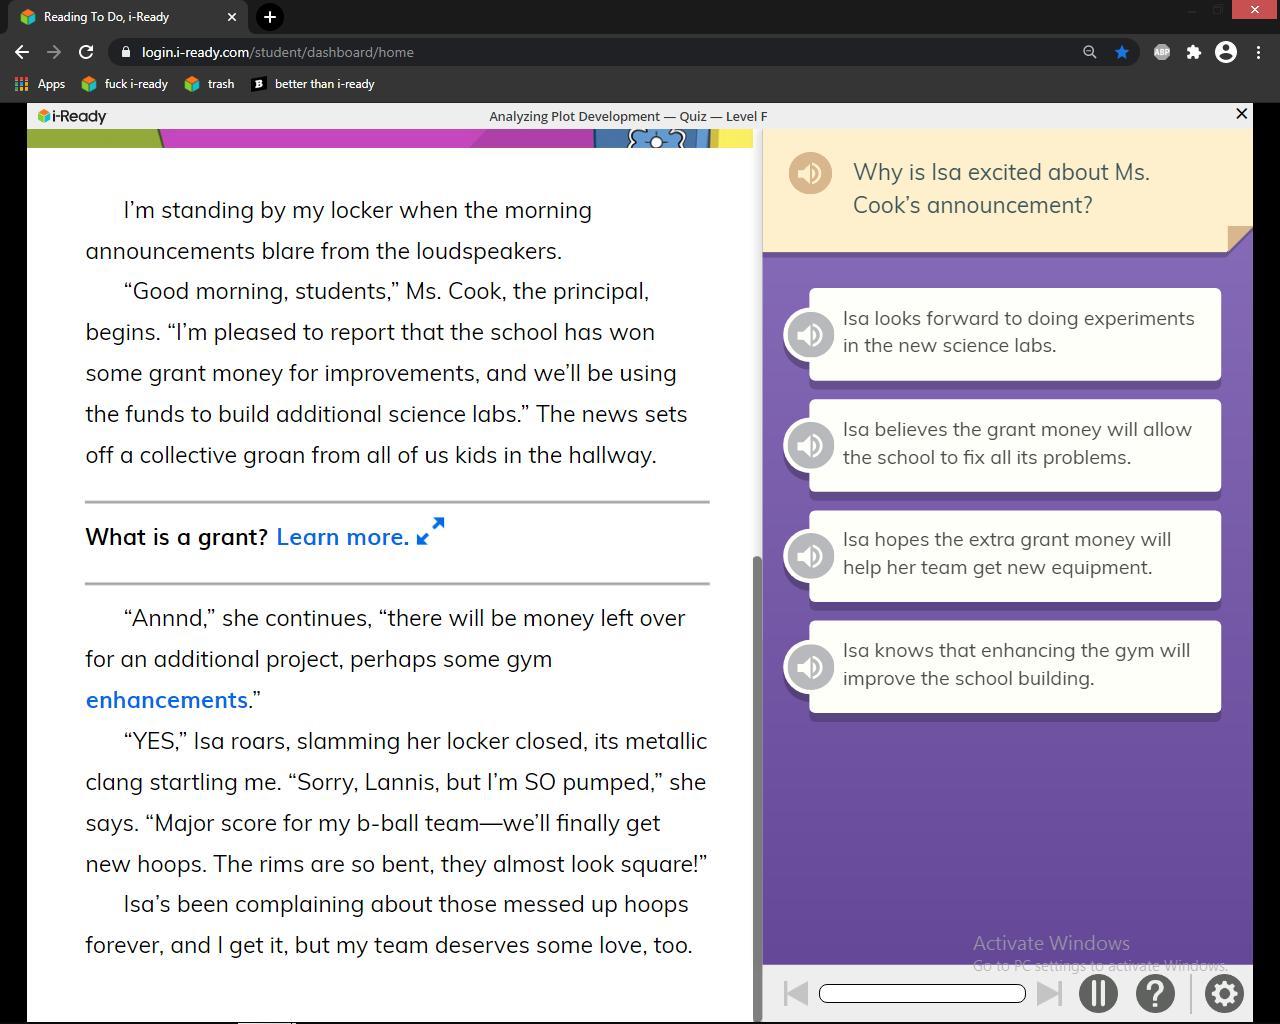Open the 'trash' bookmark
1280x1024 pixels.
pos(209,84)
